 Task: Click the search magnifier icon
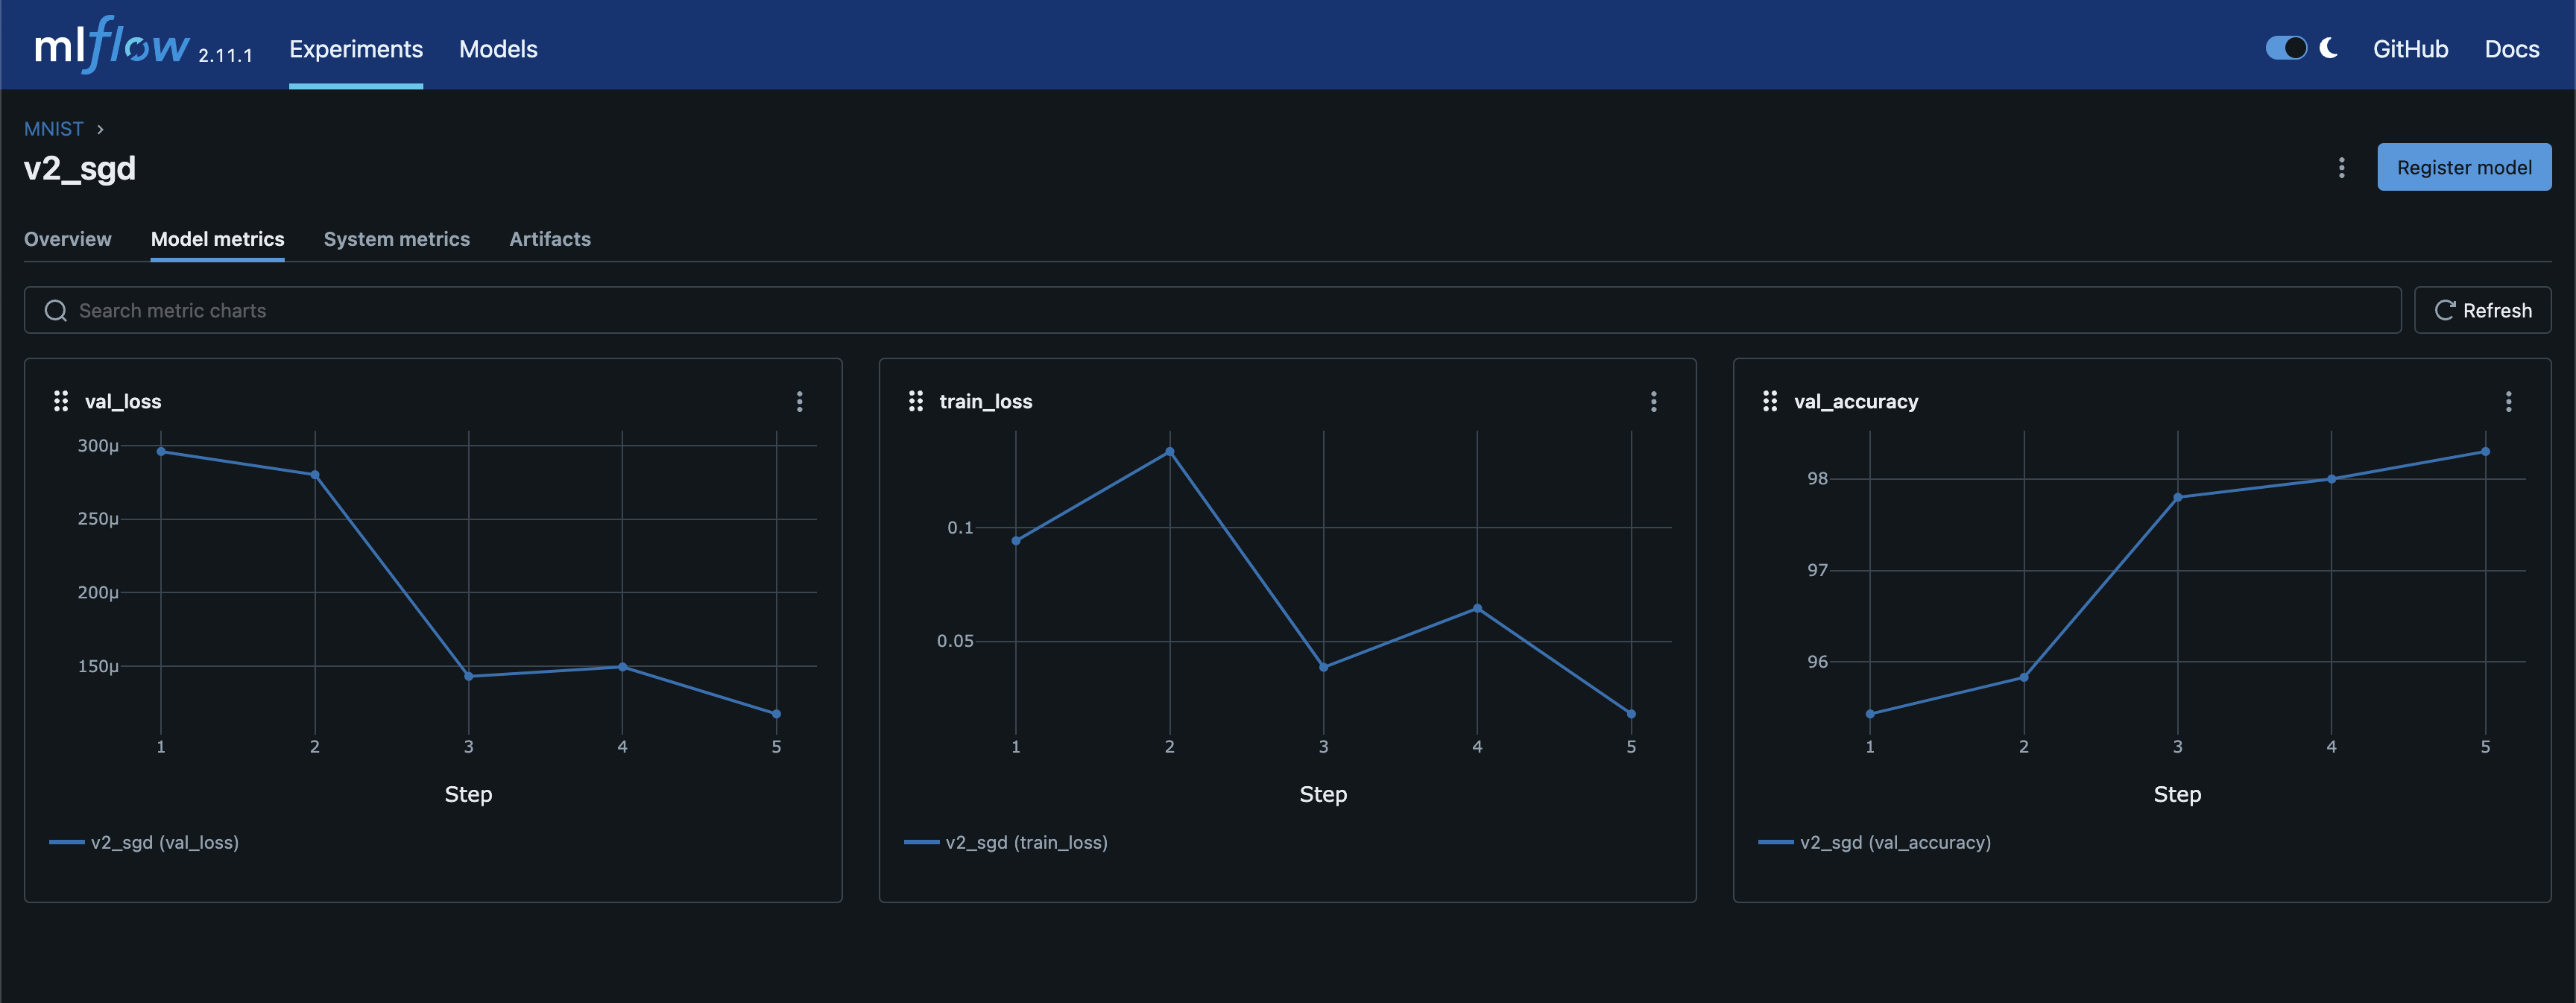click(x=56, y=311)
